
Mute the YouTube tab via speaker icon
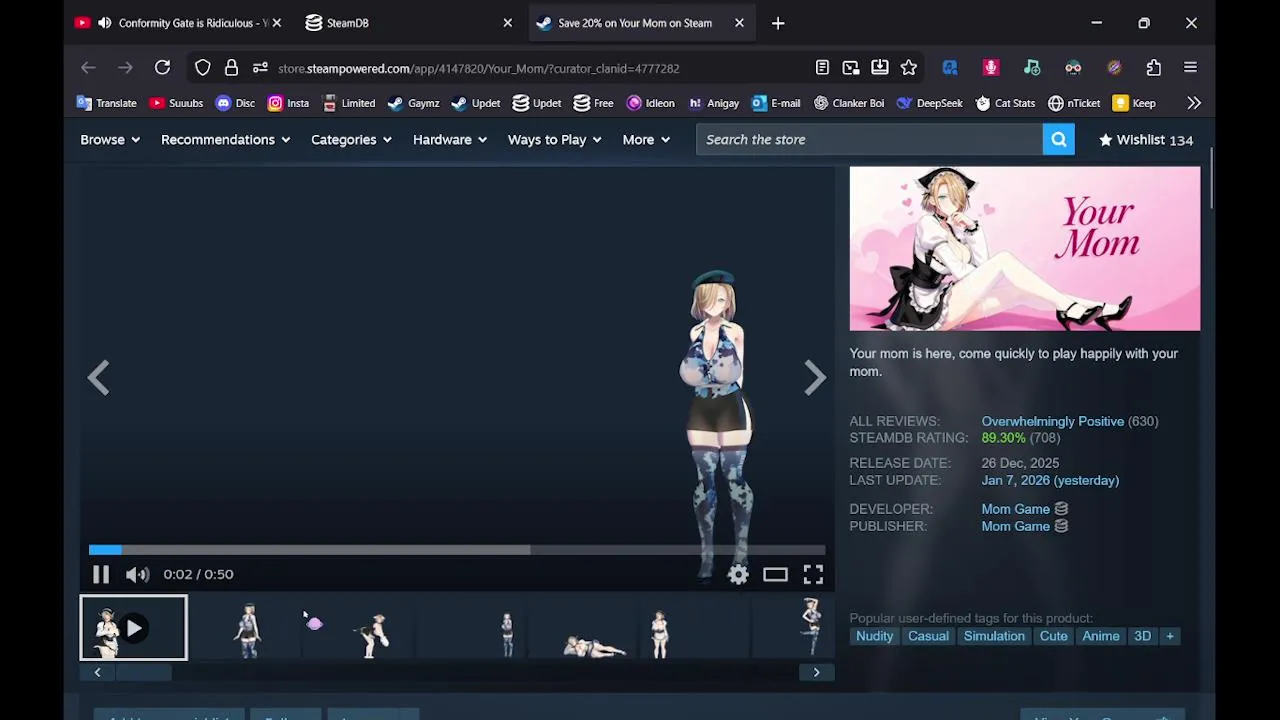(x=105, y=23)
